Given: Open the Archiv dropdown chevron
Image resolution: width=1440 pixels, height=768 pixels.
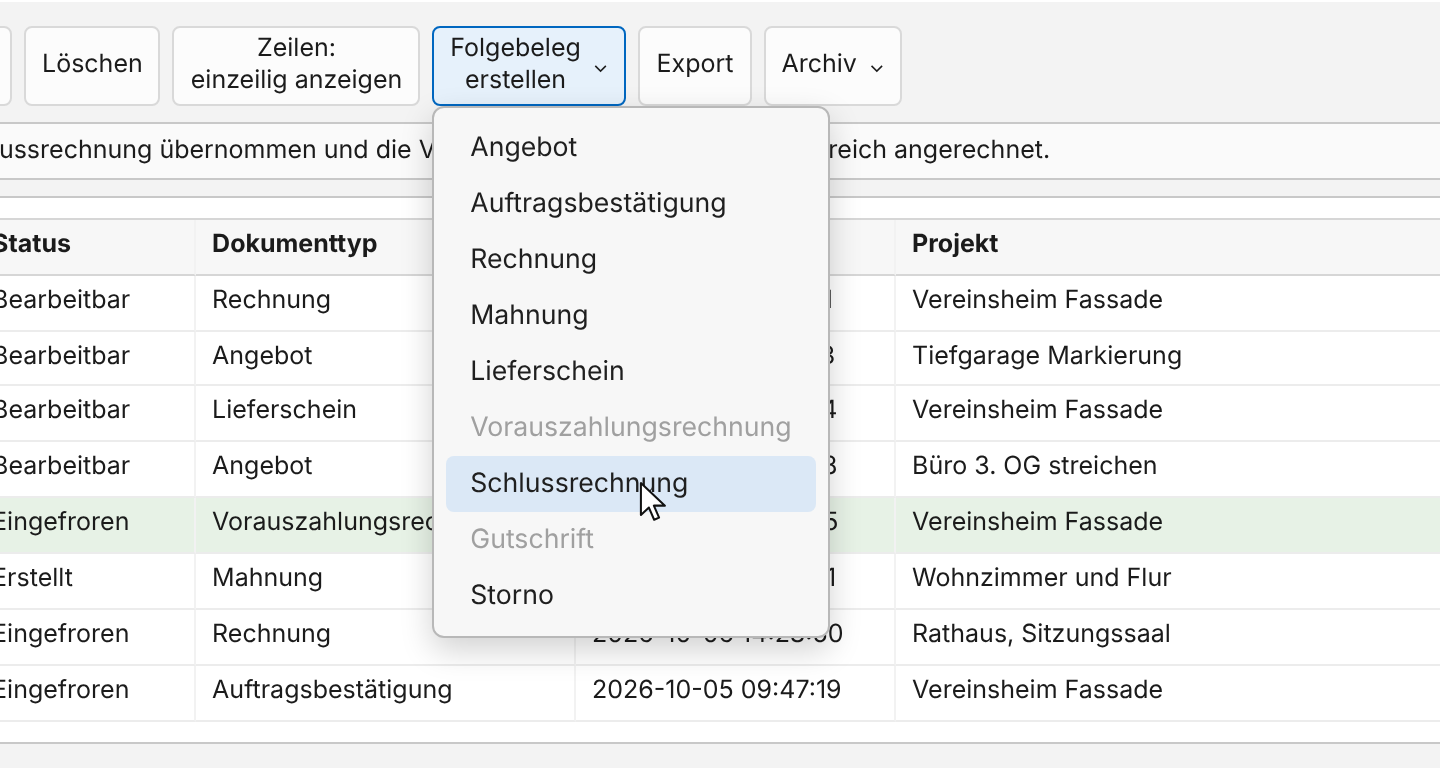Looking at the screenshot, I should point(877,67).
